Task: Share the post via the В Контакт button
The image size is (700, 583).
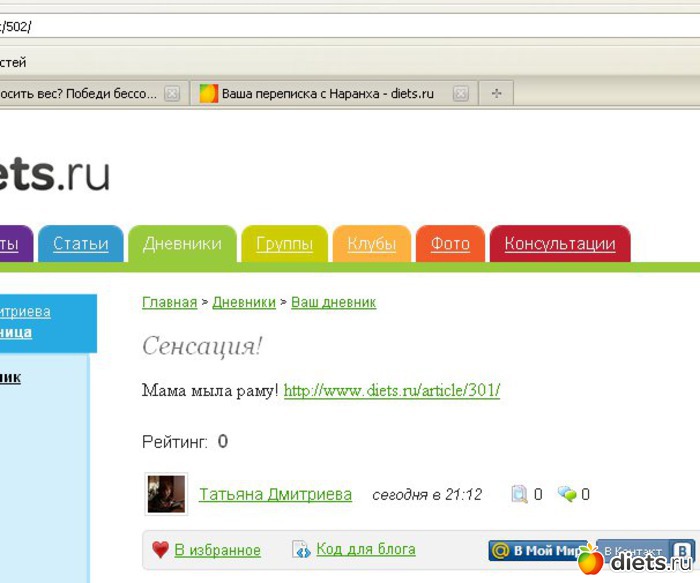Action: (x=640, y=551)
